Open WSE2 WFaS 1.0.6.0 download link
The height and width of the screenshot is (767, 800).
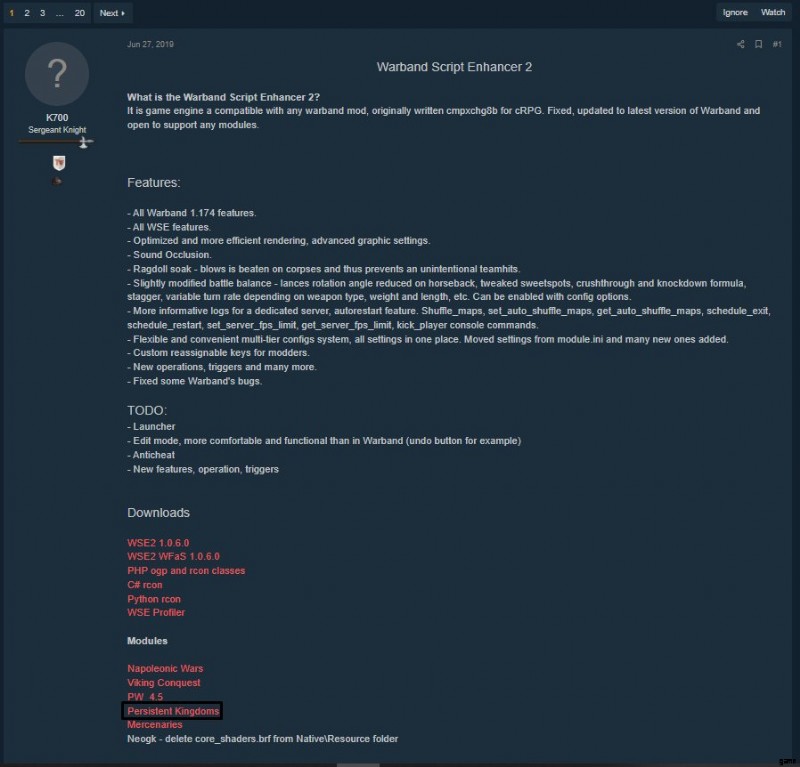coord(173,556)
